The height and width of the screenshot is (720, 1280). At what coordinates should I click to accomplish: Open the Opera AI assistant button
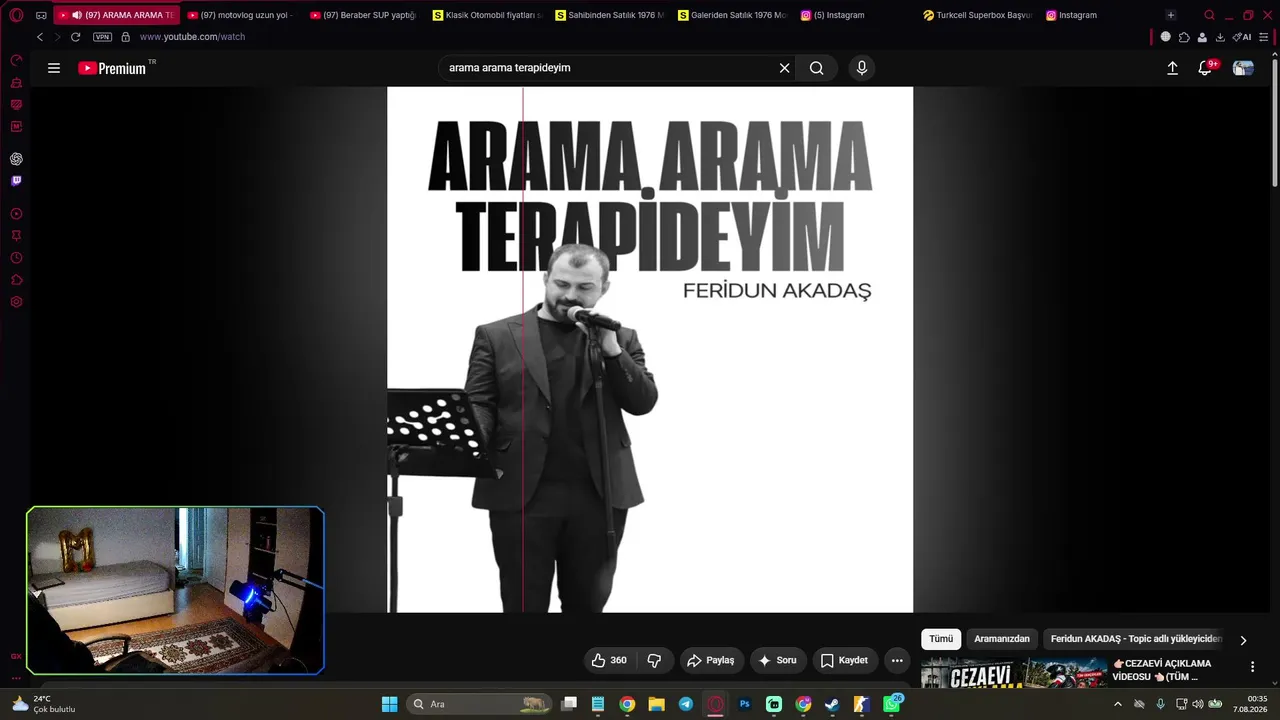[x=1242, y=37]
